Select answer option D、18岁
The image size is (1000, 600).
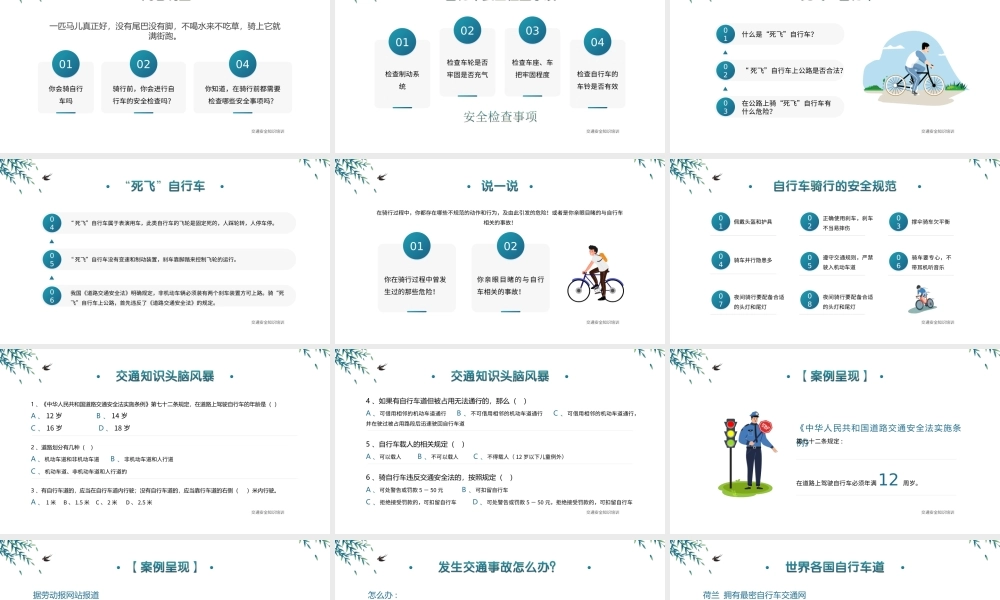[x=114, y=428]
